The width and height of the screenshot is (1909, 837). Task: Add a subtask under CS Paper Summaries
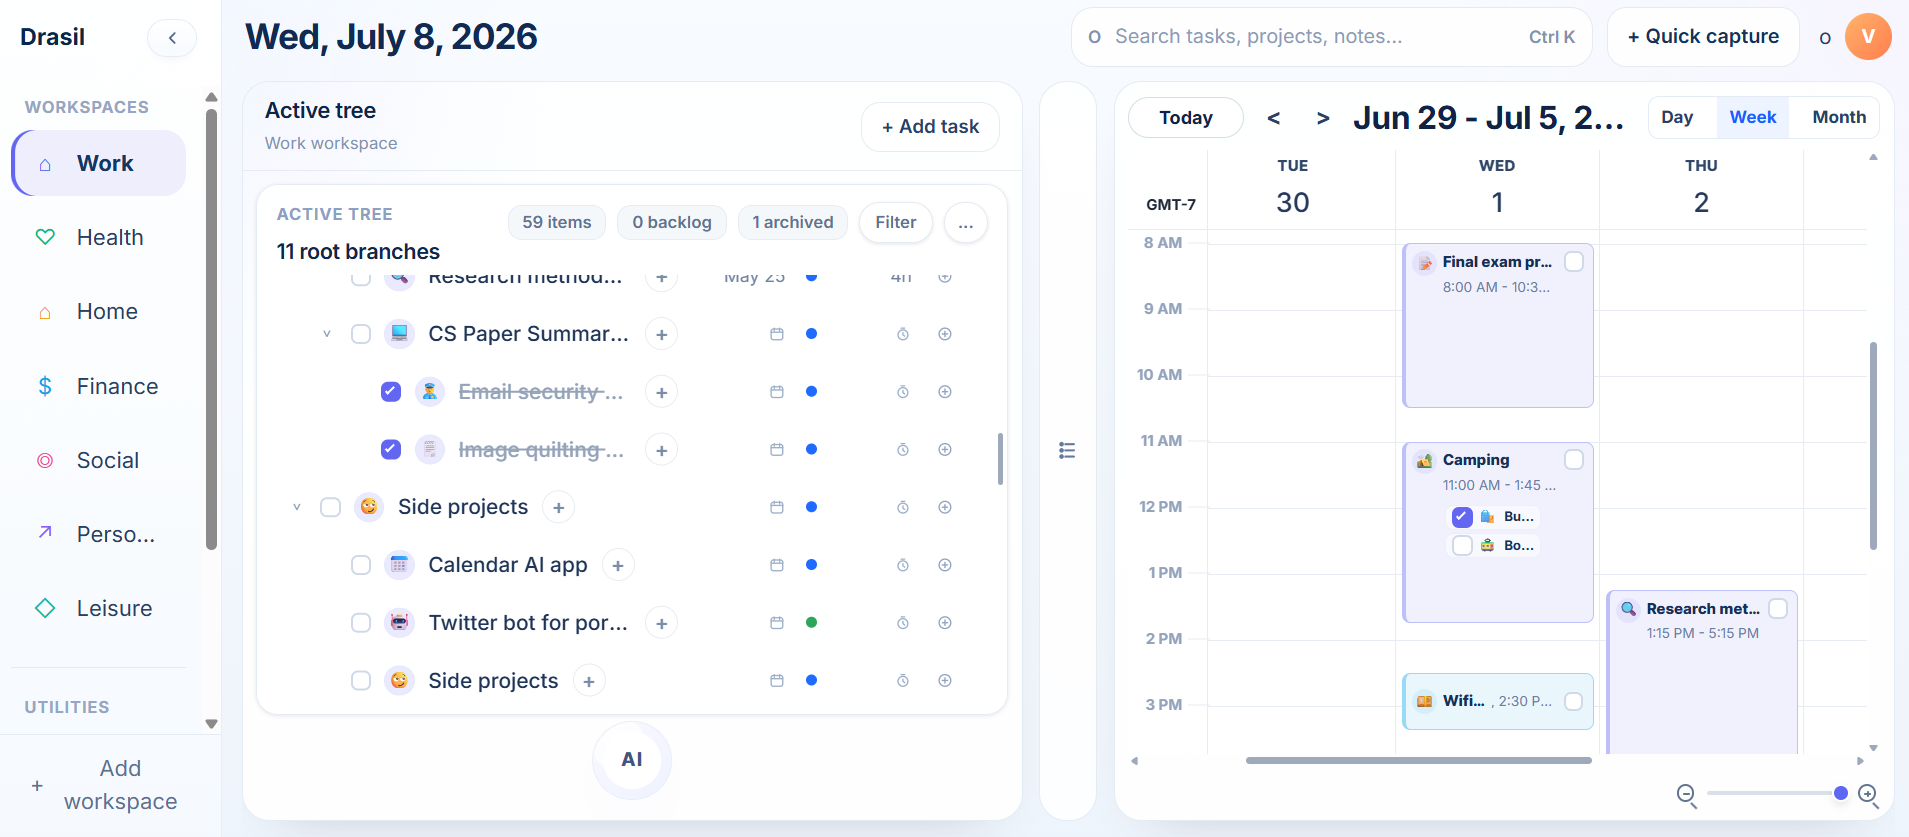point(661,334)
